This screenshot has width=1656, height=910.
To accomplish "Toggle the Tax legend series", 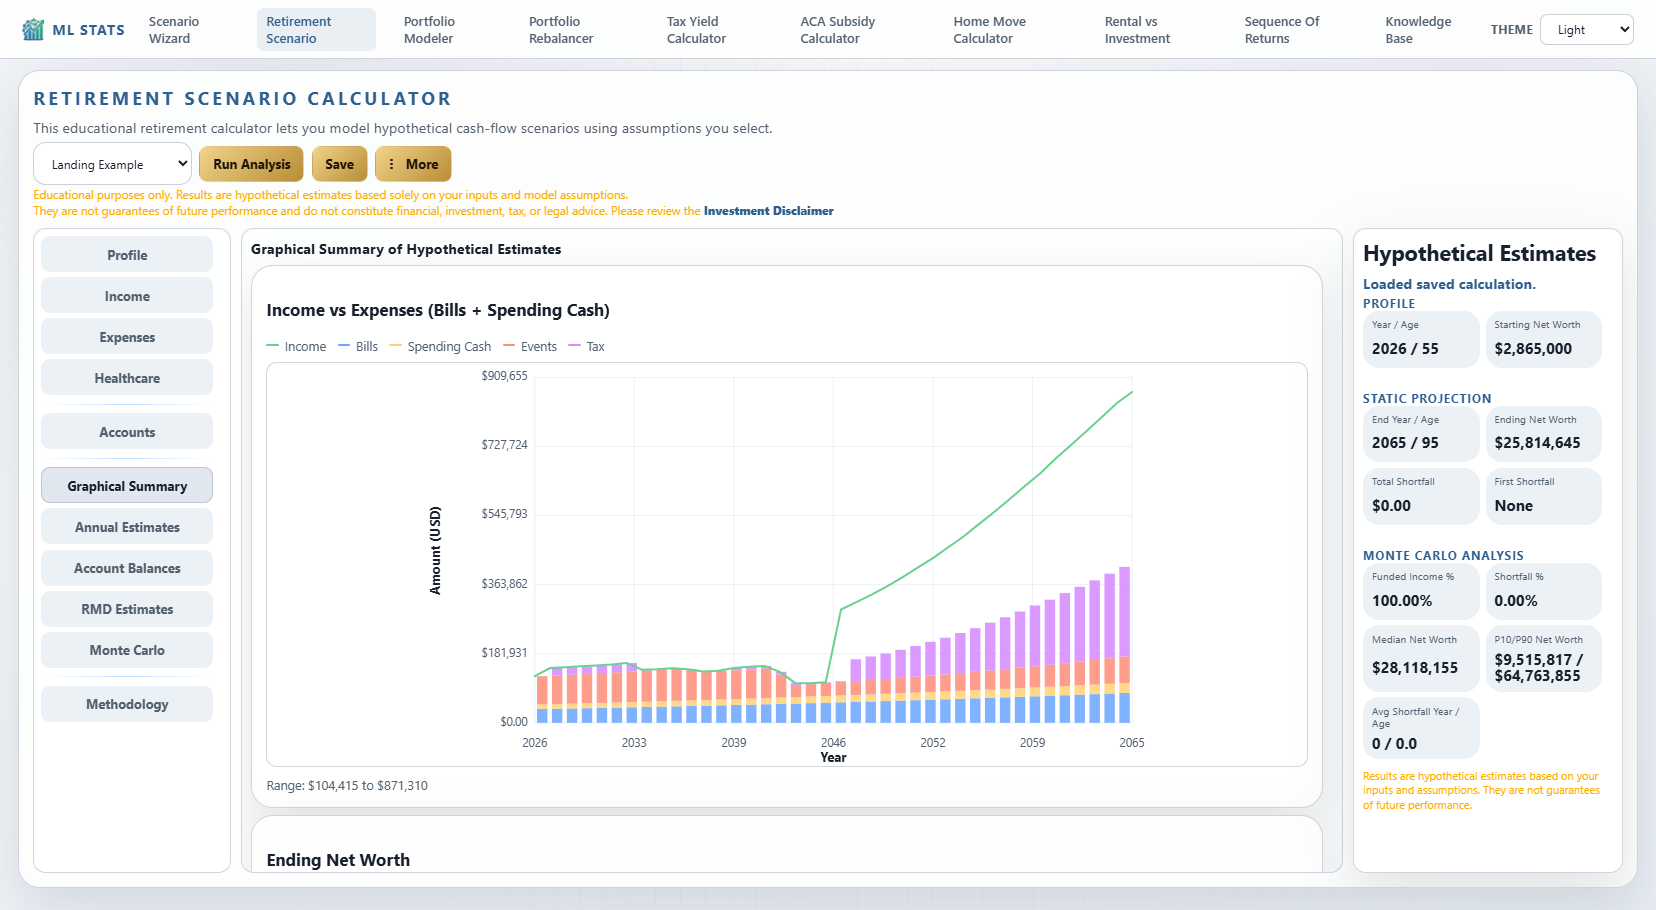I will coord(586,347).
